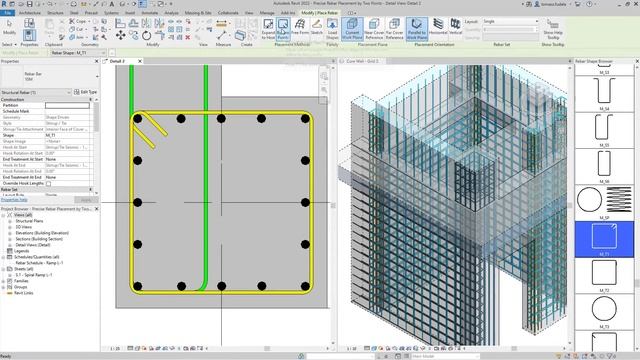Collapse the Views (all) tree node
The image size is (640, 360).
[x=3, y=215]
